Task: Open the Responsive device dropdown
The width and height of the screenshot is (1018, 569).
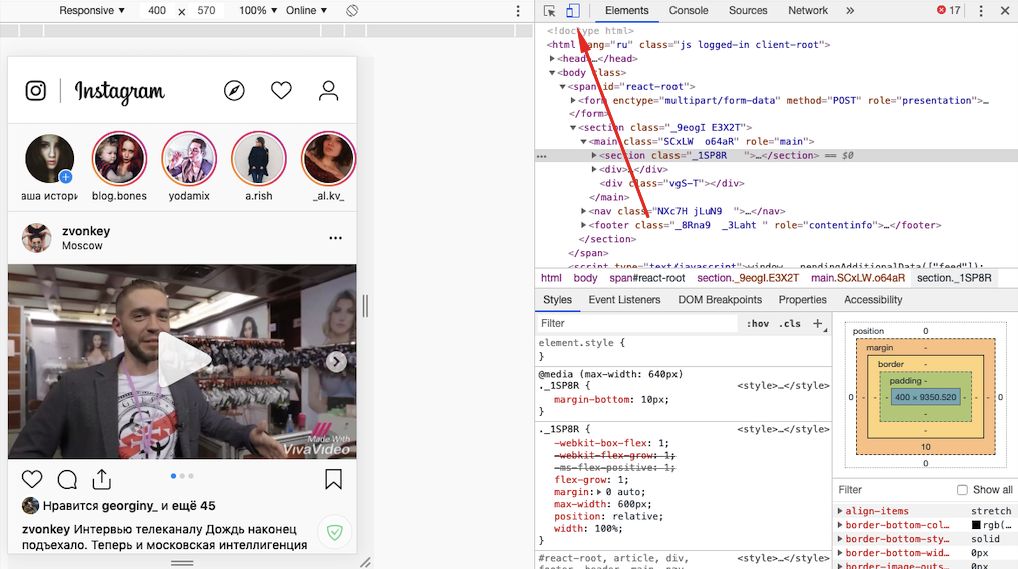Action: (92, 10)
